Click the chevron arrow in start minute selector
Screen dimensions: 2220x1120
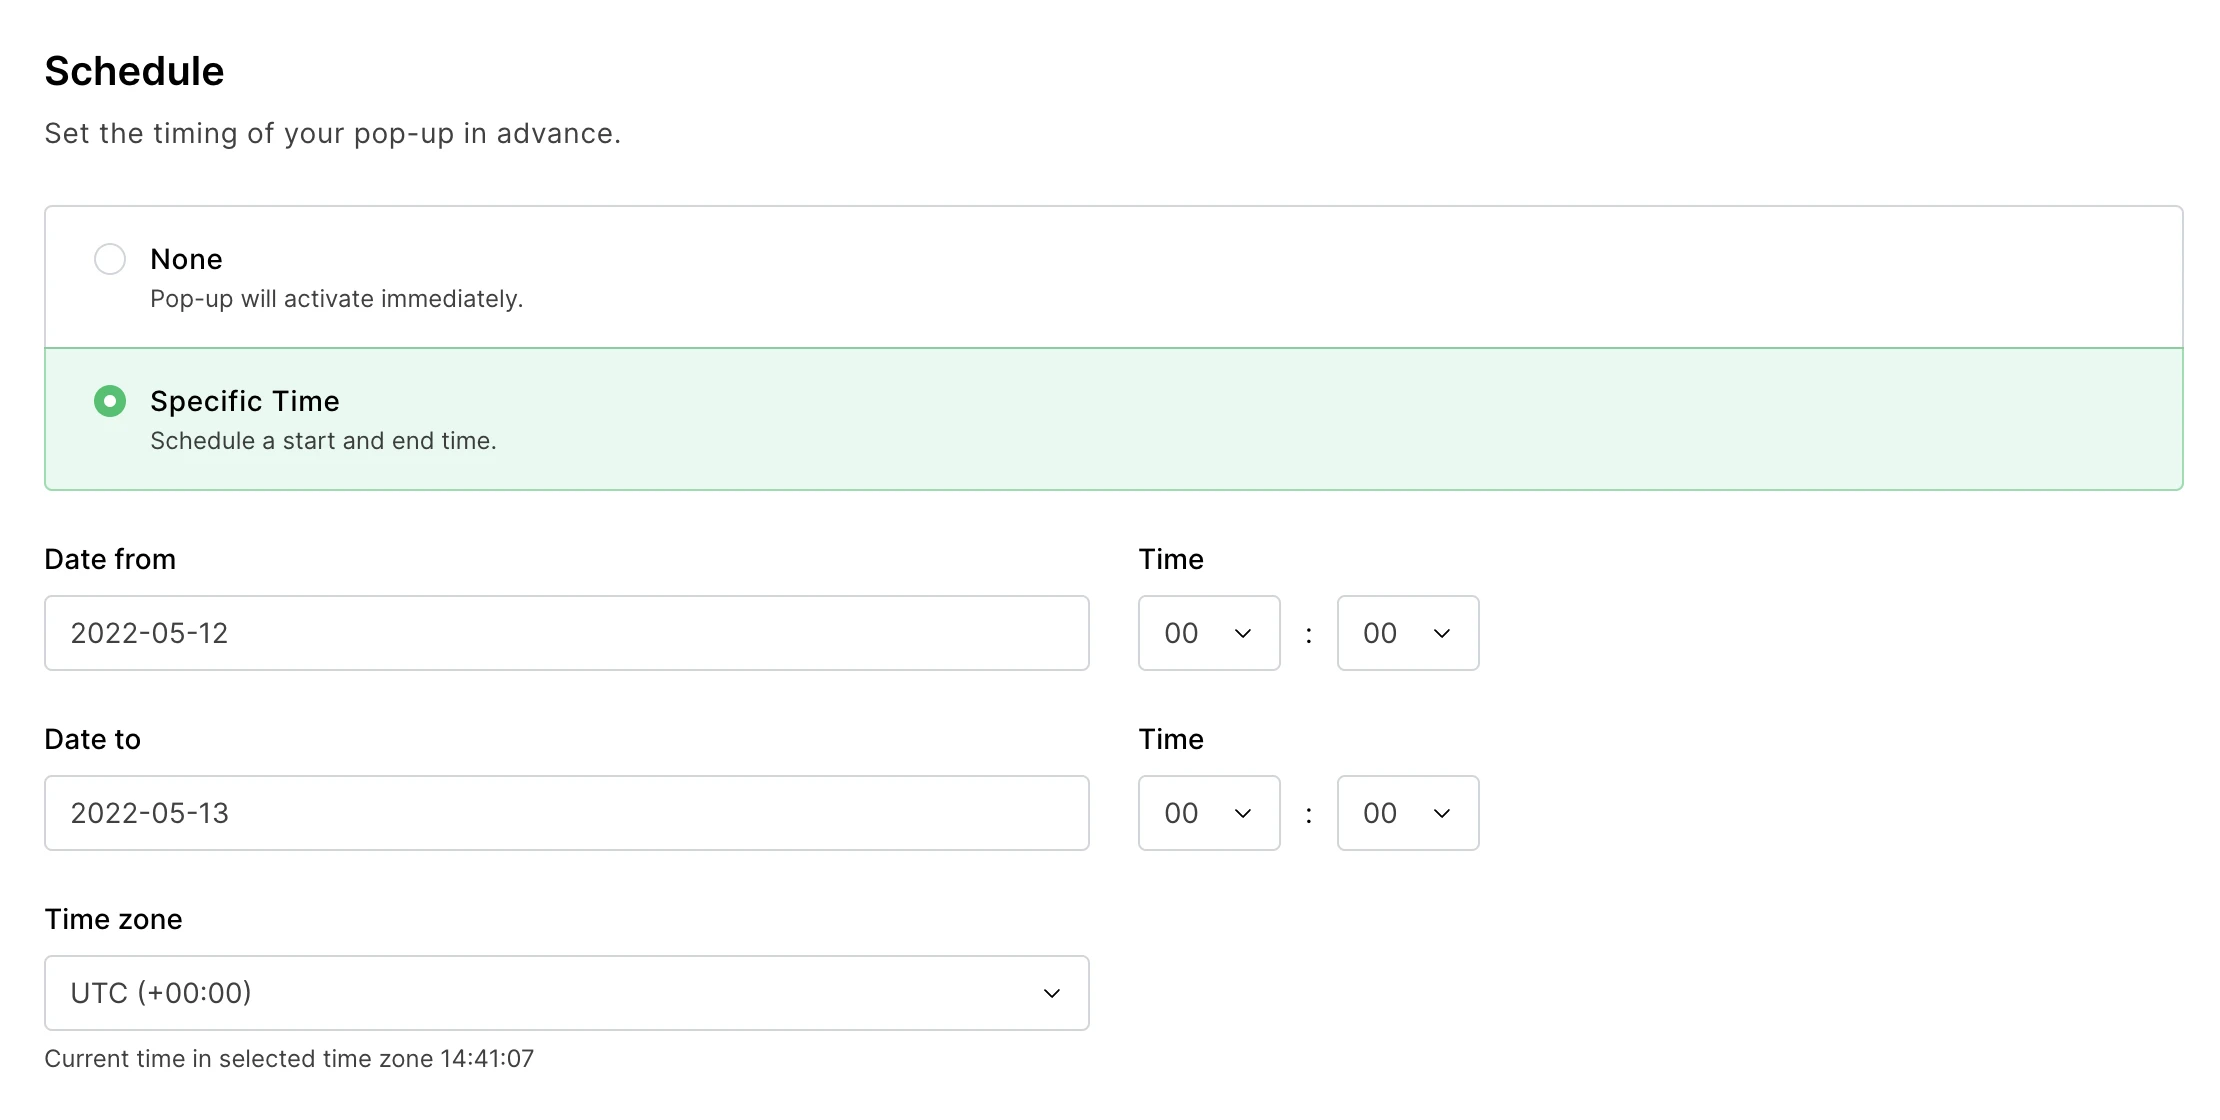point(1442,633)
